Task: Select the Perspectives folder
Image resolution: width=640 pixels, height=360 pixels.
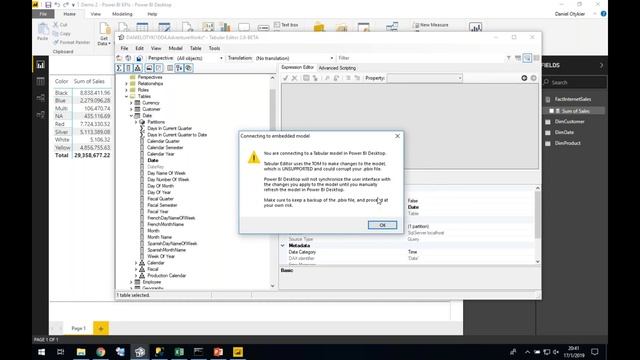Action: (x=150, y=77)
